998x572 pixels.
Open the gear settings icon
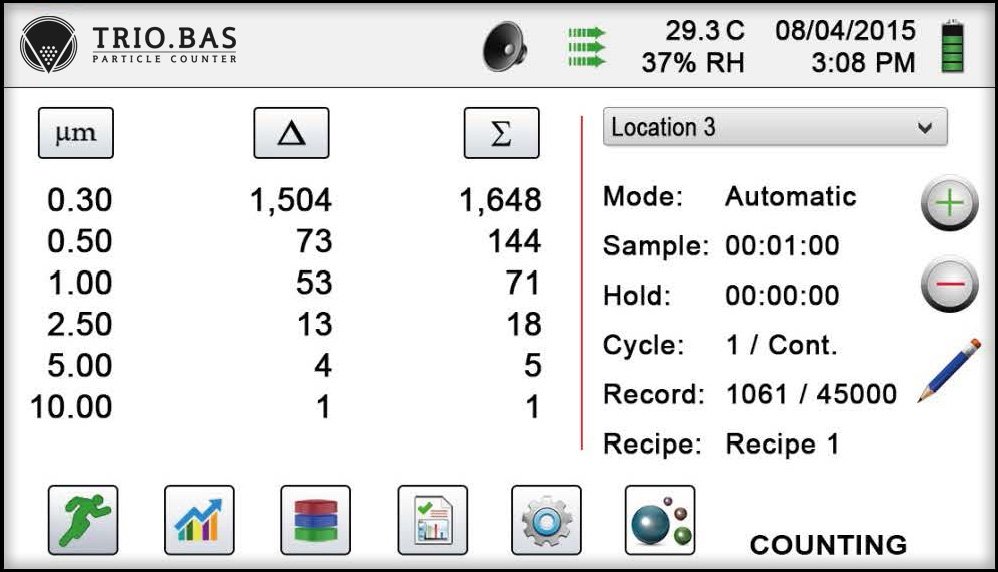546,520
